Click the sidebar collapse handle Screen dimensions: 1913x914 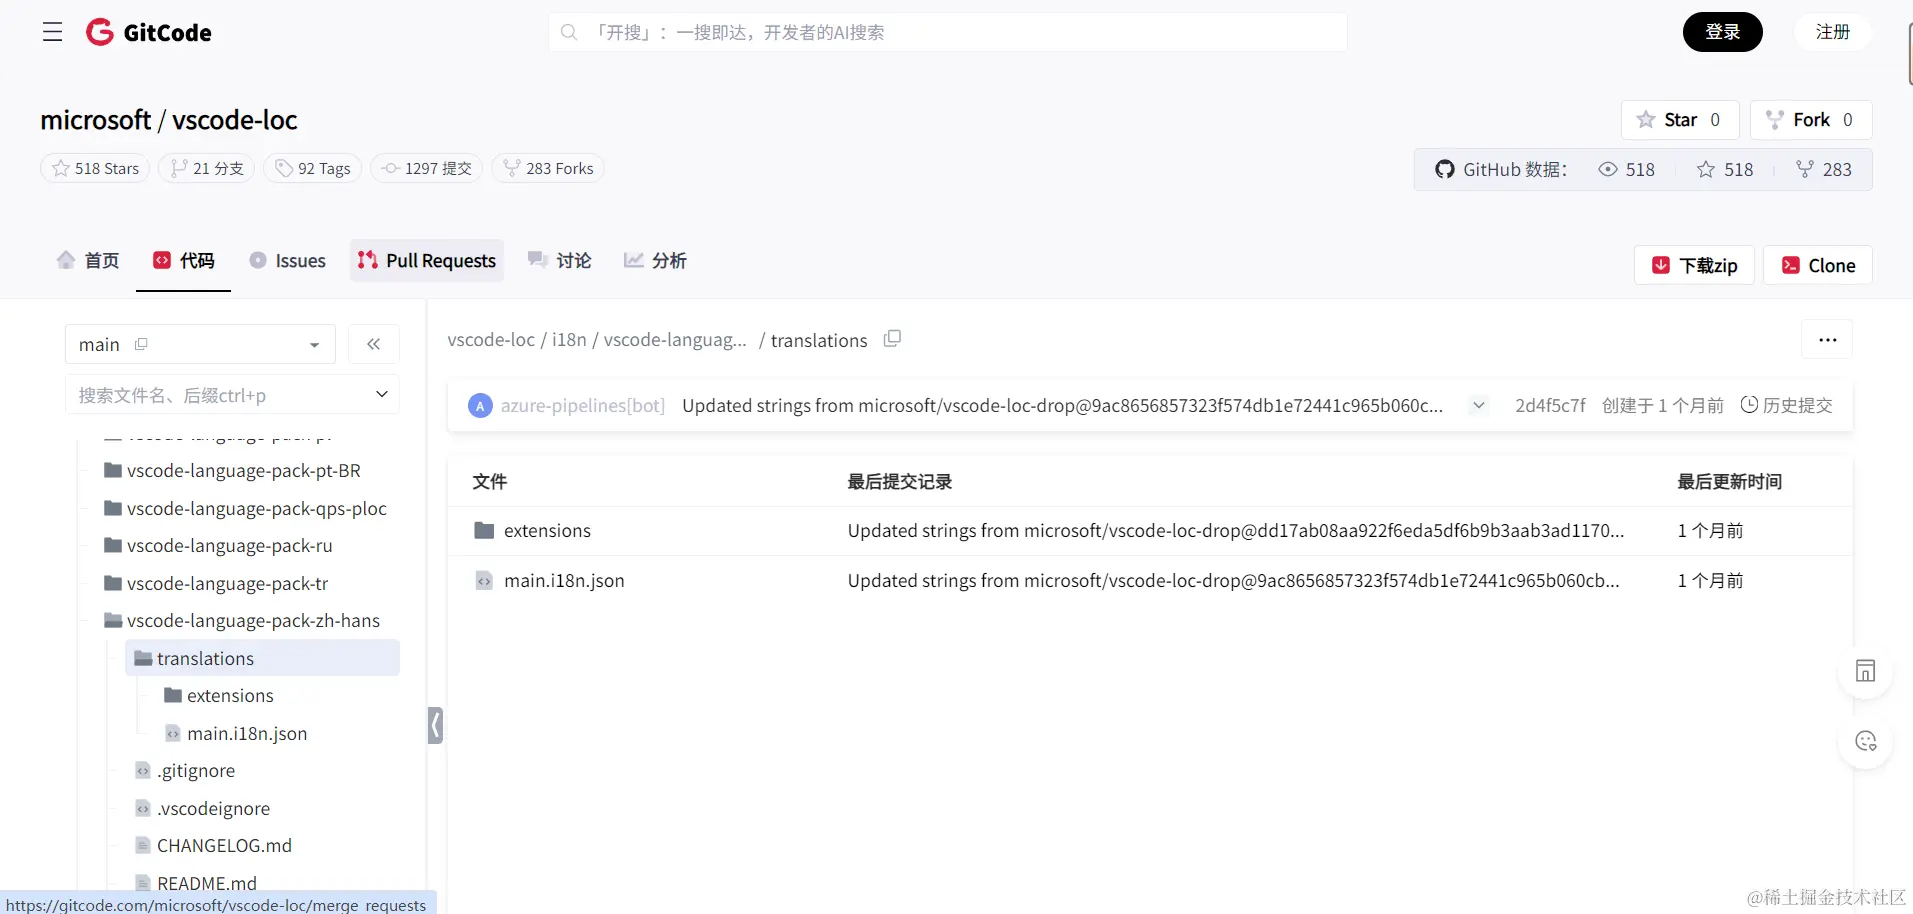(435, 725)
